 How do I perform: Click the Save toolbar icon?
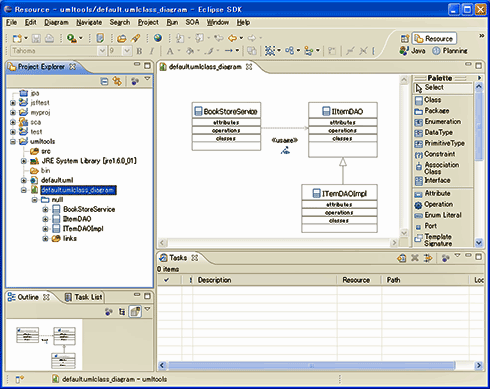36,38
